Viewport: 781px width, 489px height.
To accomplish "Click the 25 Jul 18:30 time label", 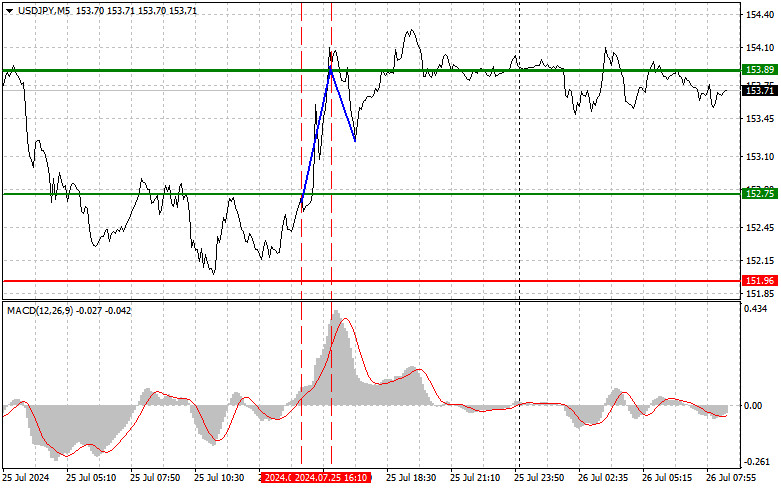I will [411, 478].
